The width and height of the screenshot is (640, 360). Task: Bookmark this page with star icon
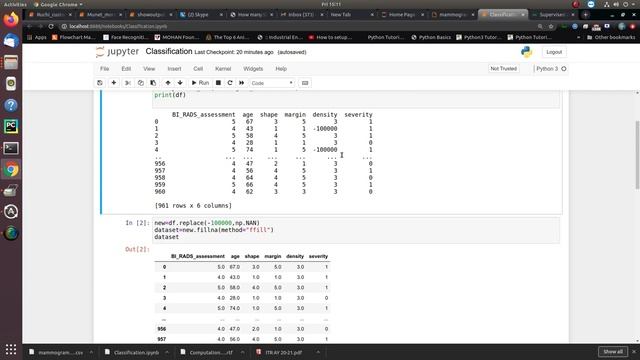click(551, 26)
